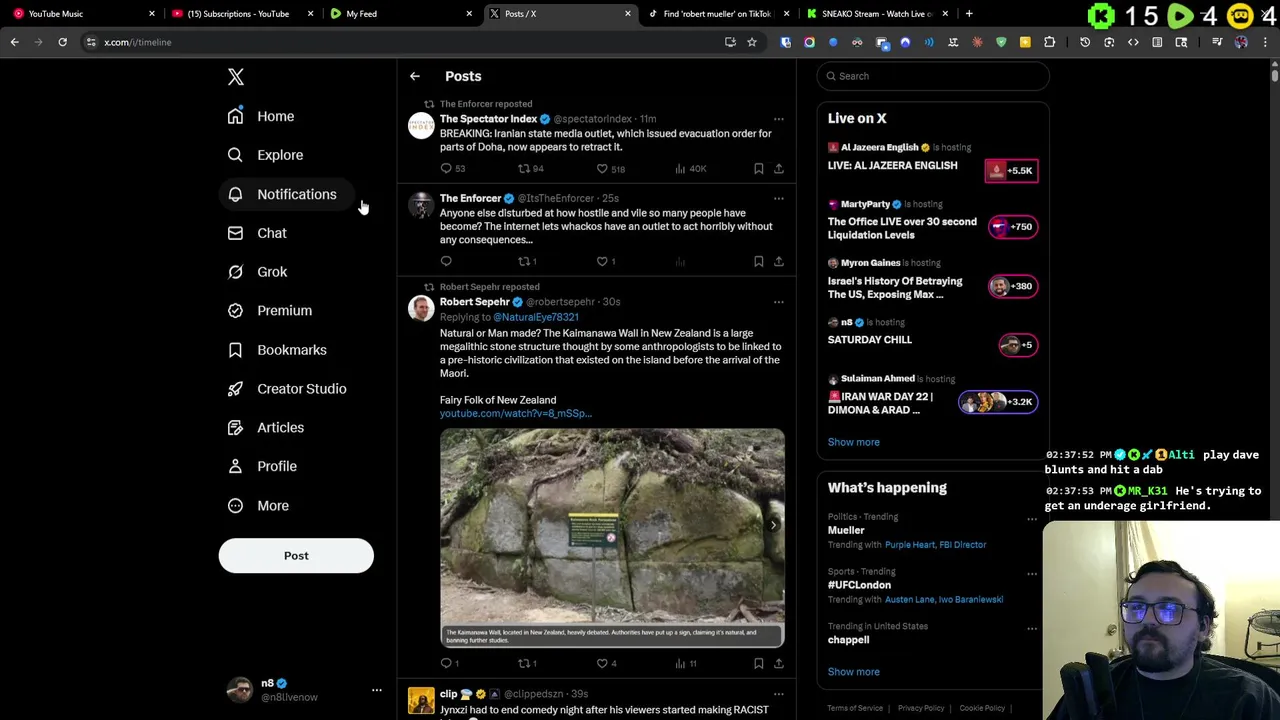Bookmark page with star icon
Image resolution: width=1280 pixels, height=720 pixels.
coord(752,42)
